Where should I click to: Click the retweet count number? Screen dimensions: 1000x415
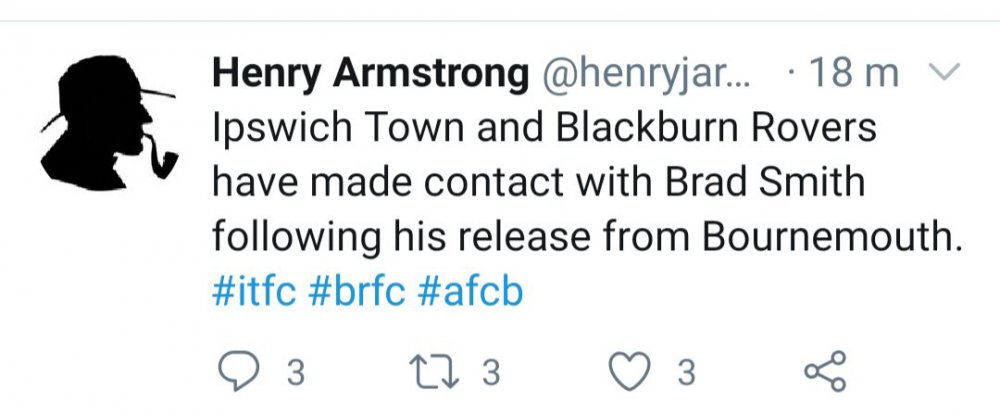(490, 373)
